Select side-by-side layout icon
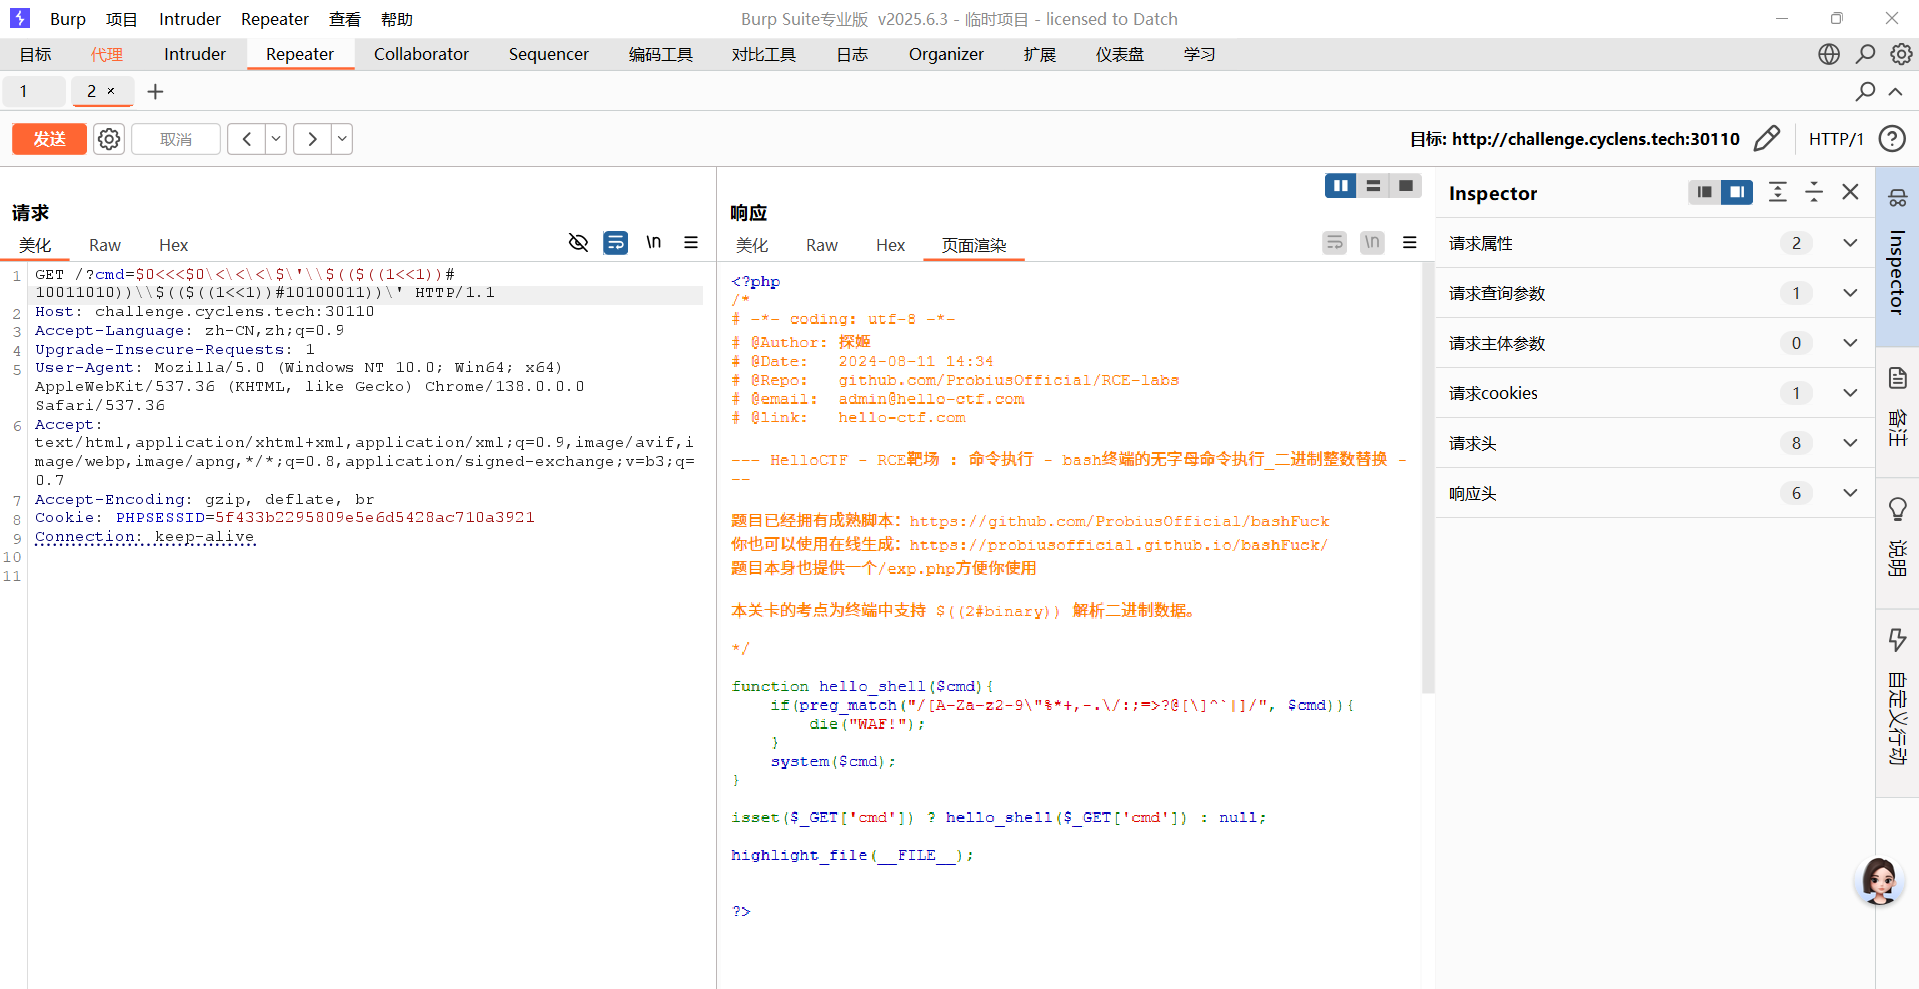Viewport: 1919px width, 989px height. 1341,186
